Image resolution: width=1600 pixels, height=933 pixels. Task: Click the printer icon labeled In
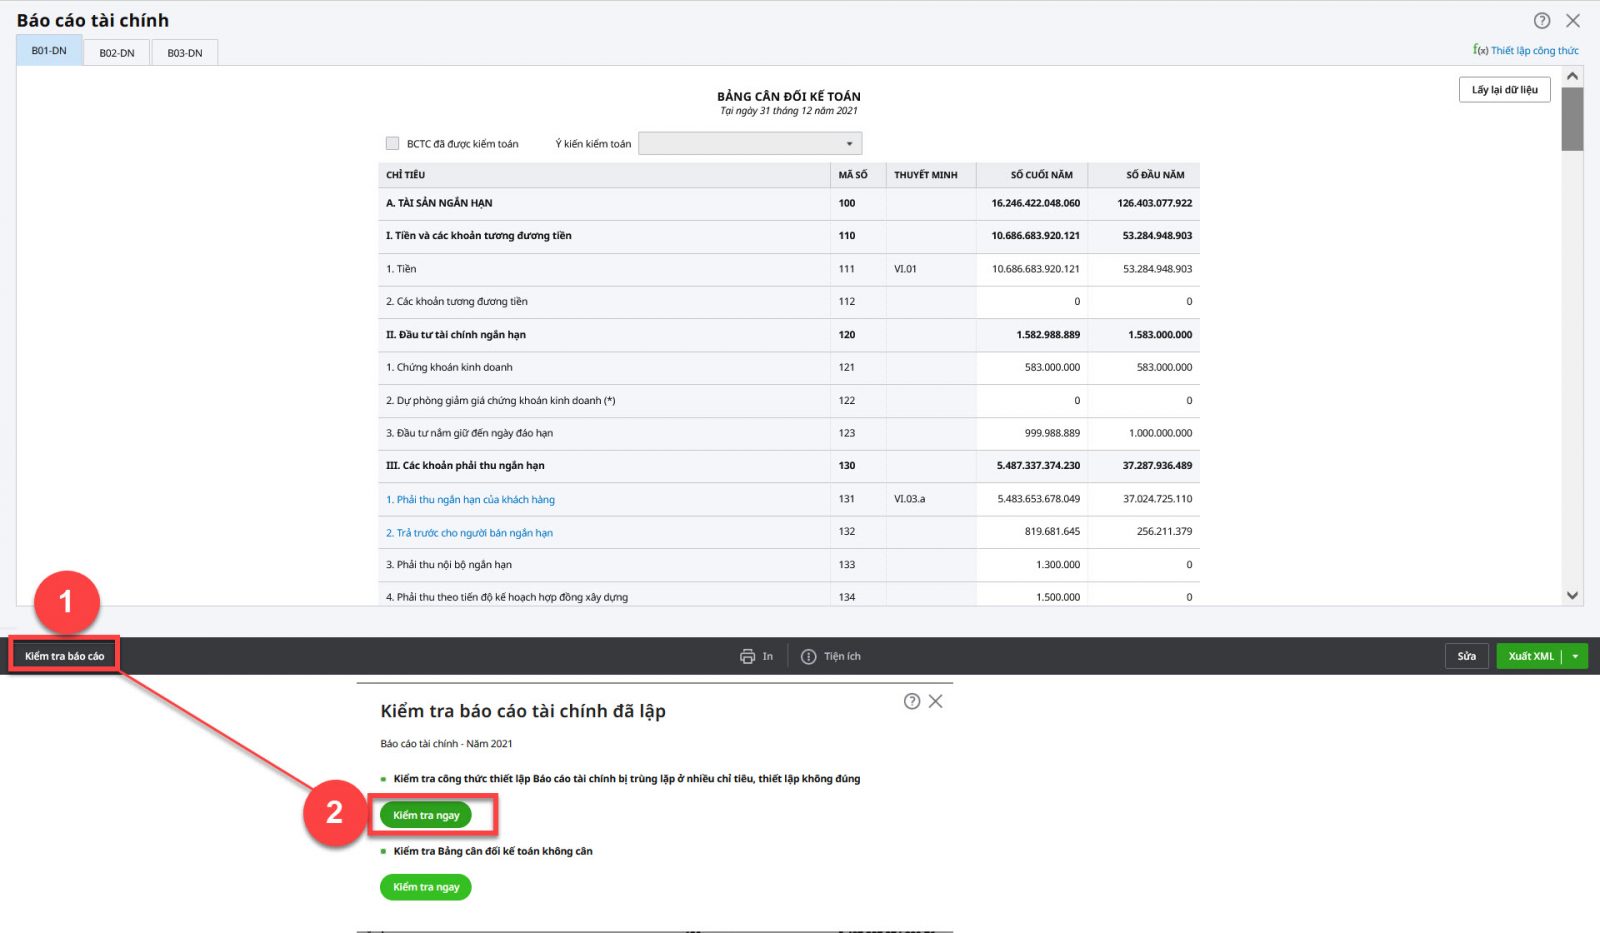pyautogui.click(x=747, y=657)
